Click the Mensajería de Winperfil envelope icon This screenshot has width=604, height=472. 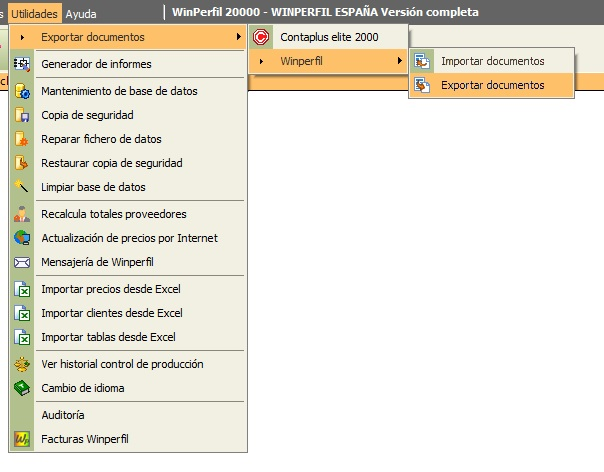(x=22, y=262)
